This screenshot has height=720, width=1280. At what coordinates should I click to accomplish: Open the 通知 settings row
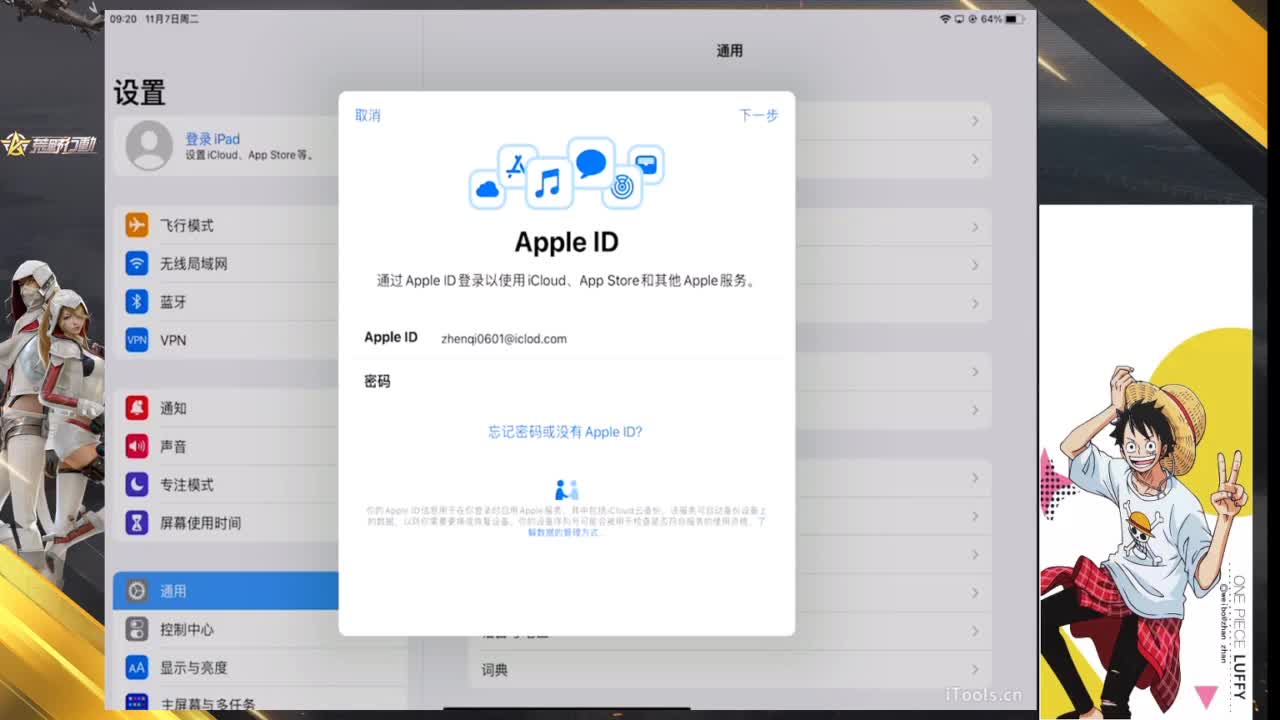(x=226, y=408)
